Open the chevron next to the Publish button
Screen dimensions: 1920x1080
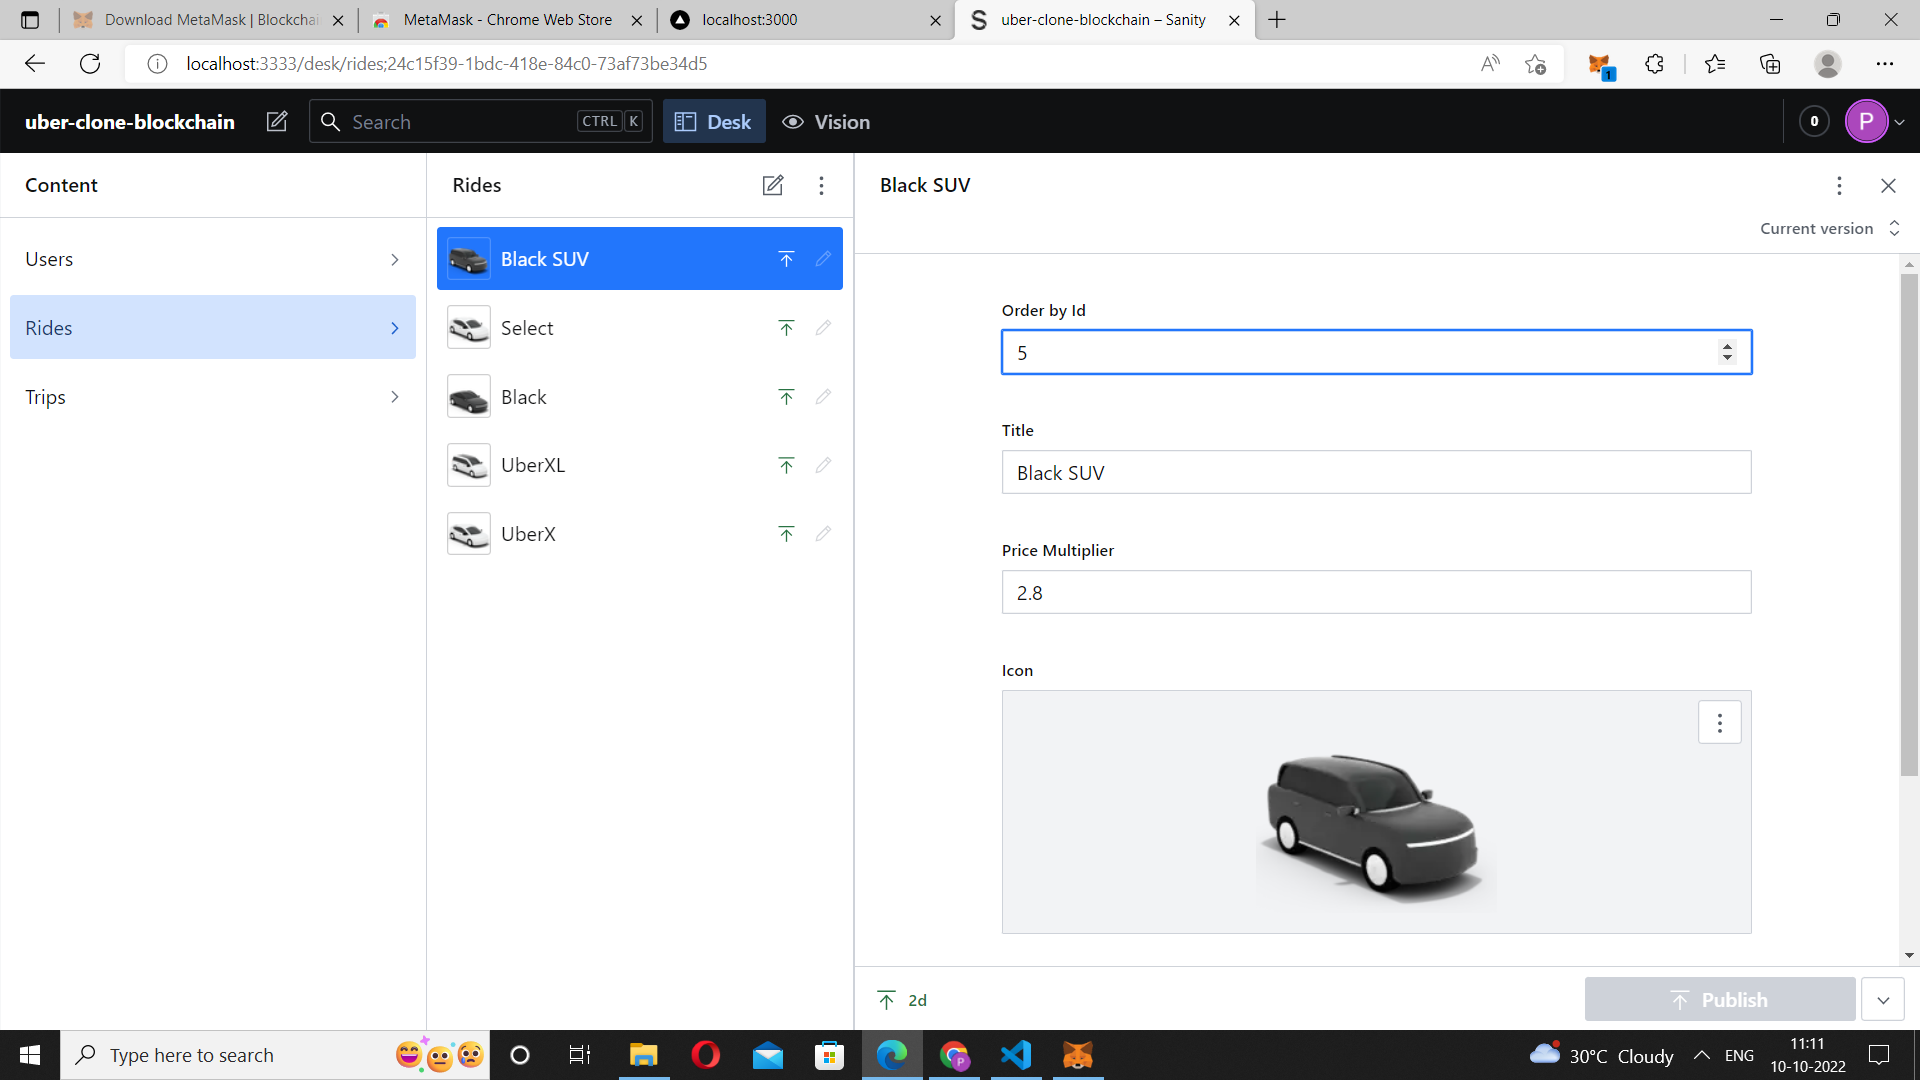point(1883,999)
